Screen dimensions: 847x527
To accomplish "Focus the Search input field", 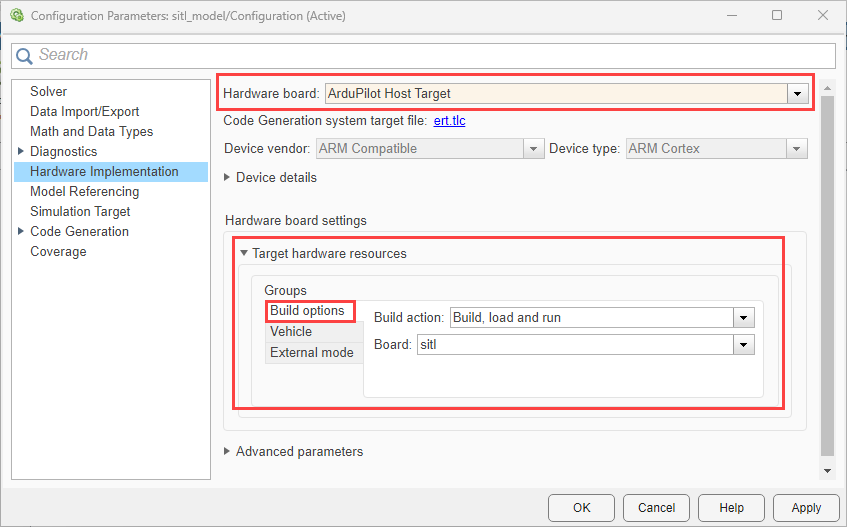I will pos(424,55).
